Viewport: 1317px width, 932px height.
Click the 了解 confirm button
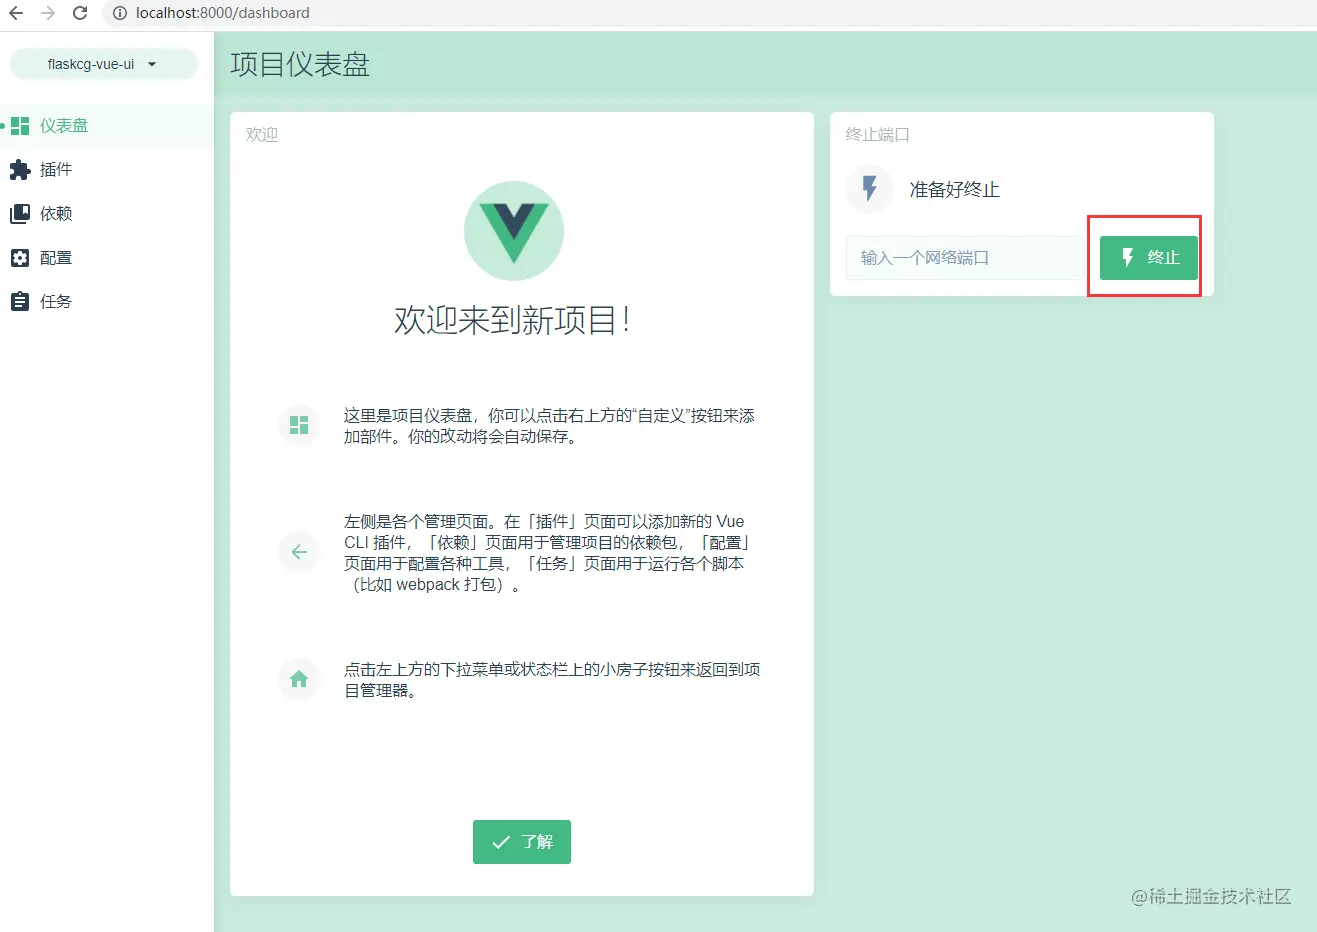pyautogui.click(x=522, y=842)
